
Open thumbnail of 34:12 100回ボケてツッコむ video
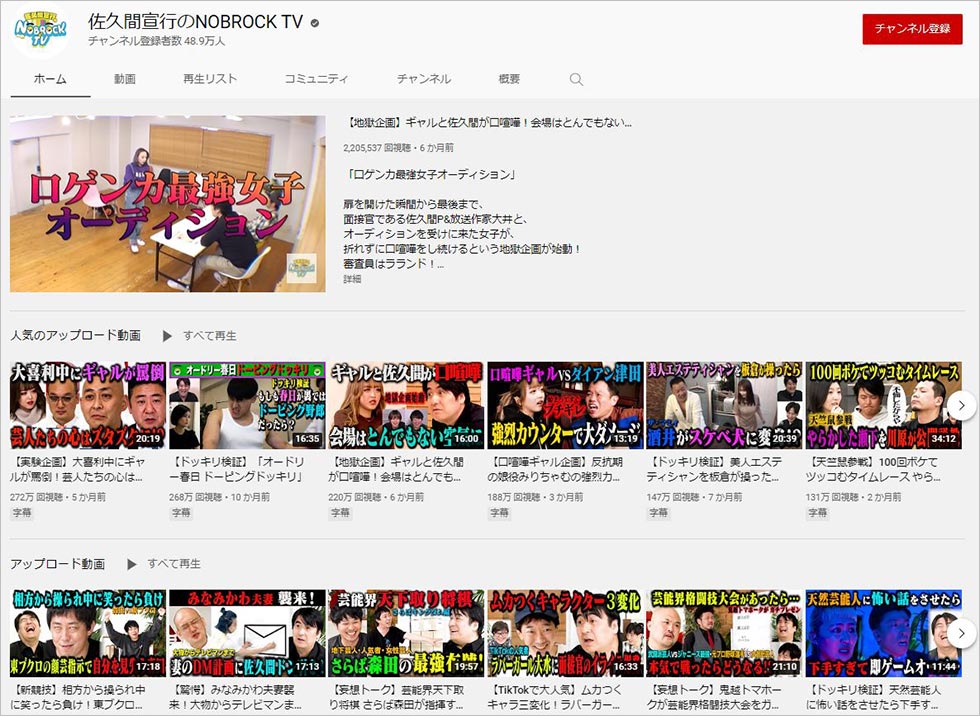884,405
